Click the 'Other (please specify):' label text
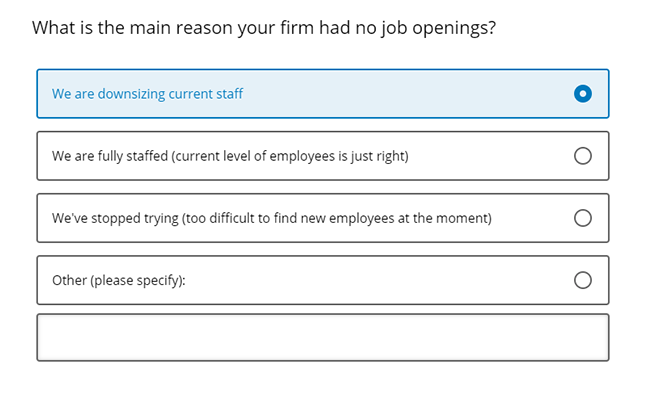This screenshot has height=398, width=650. tap(119, 280)
